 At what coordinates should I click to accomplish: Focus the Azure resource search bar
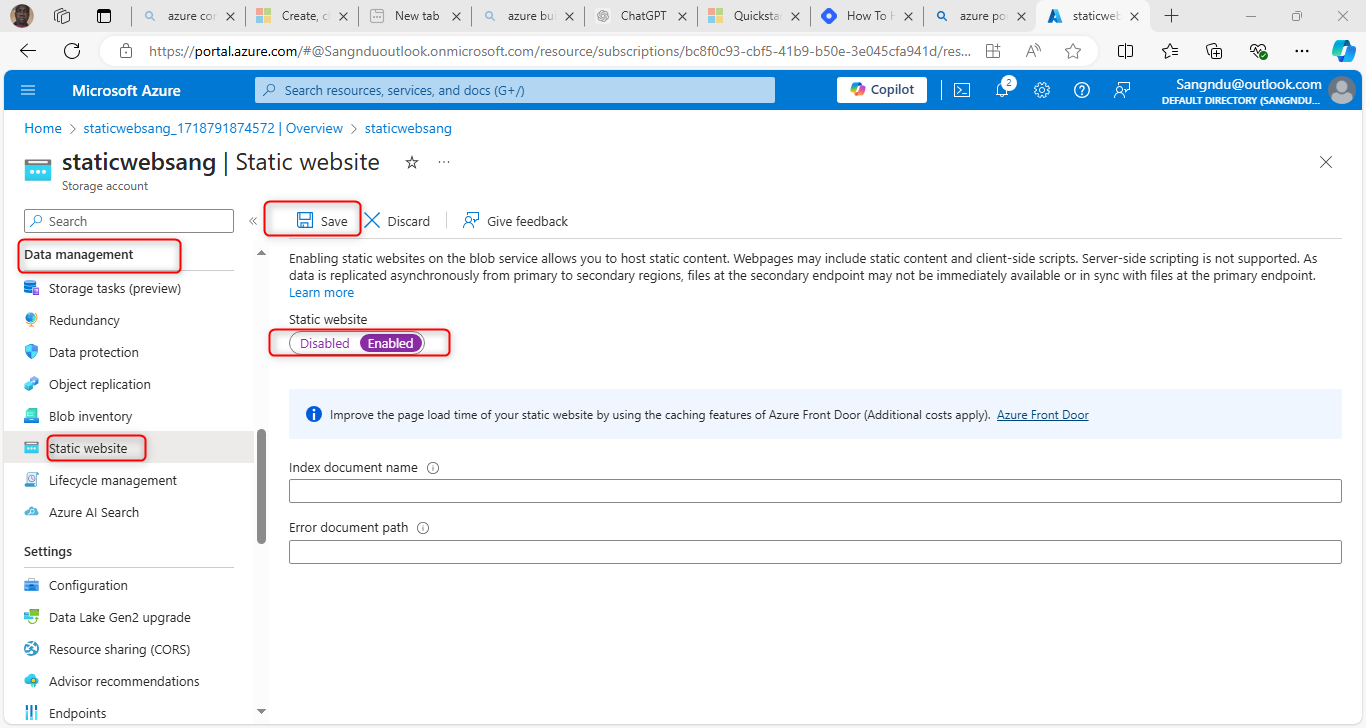point(514,90)
